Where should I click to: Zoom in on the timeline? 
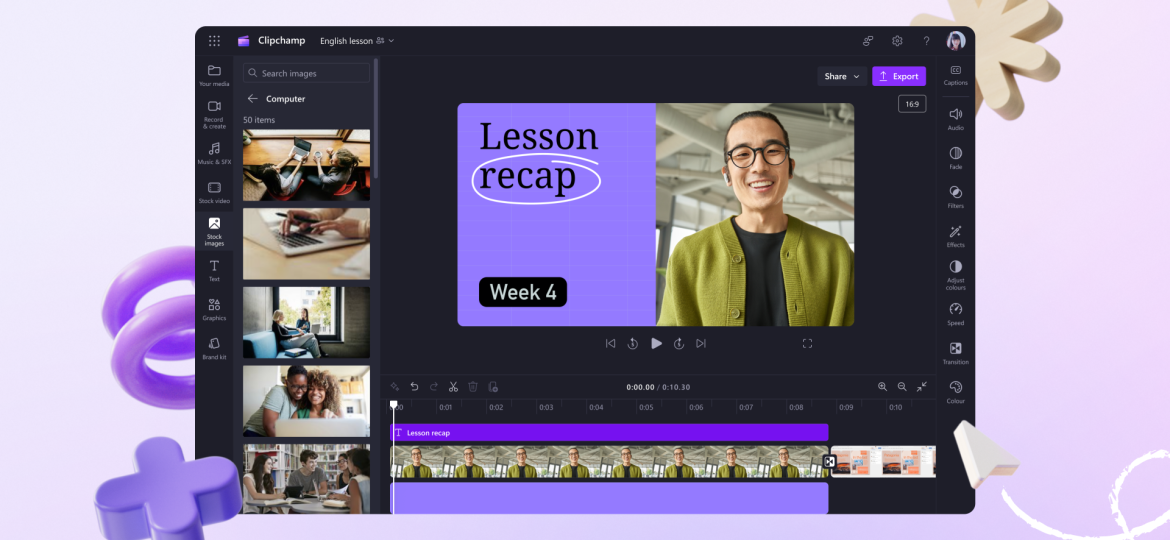[882, 386]
